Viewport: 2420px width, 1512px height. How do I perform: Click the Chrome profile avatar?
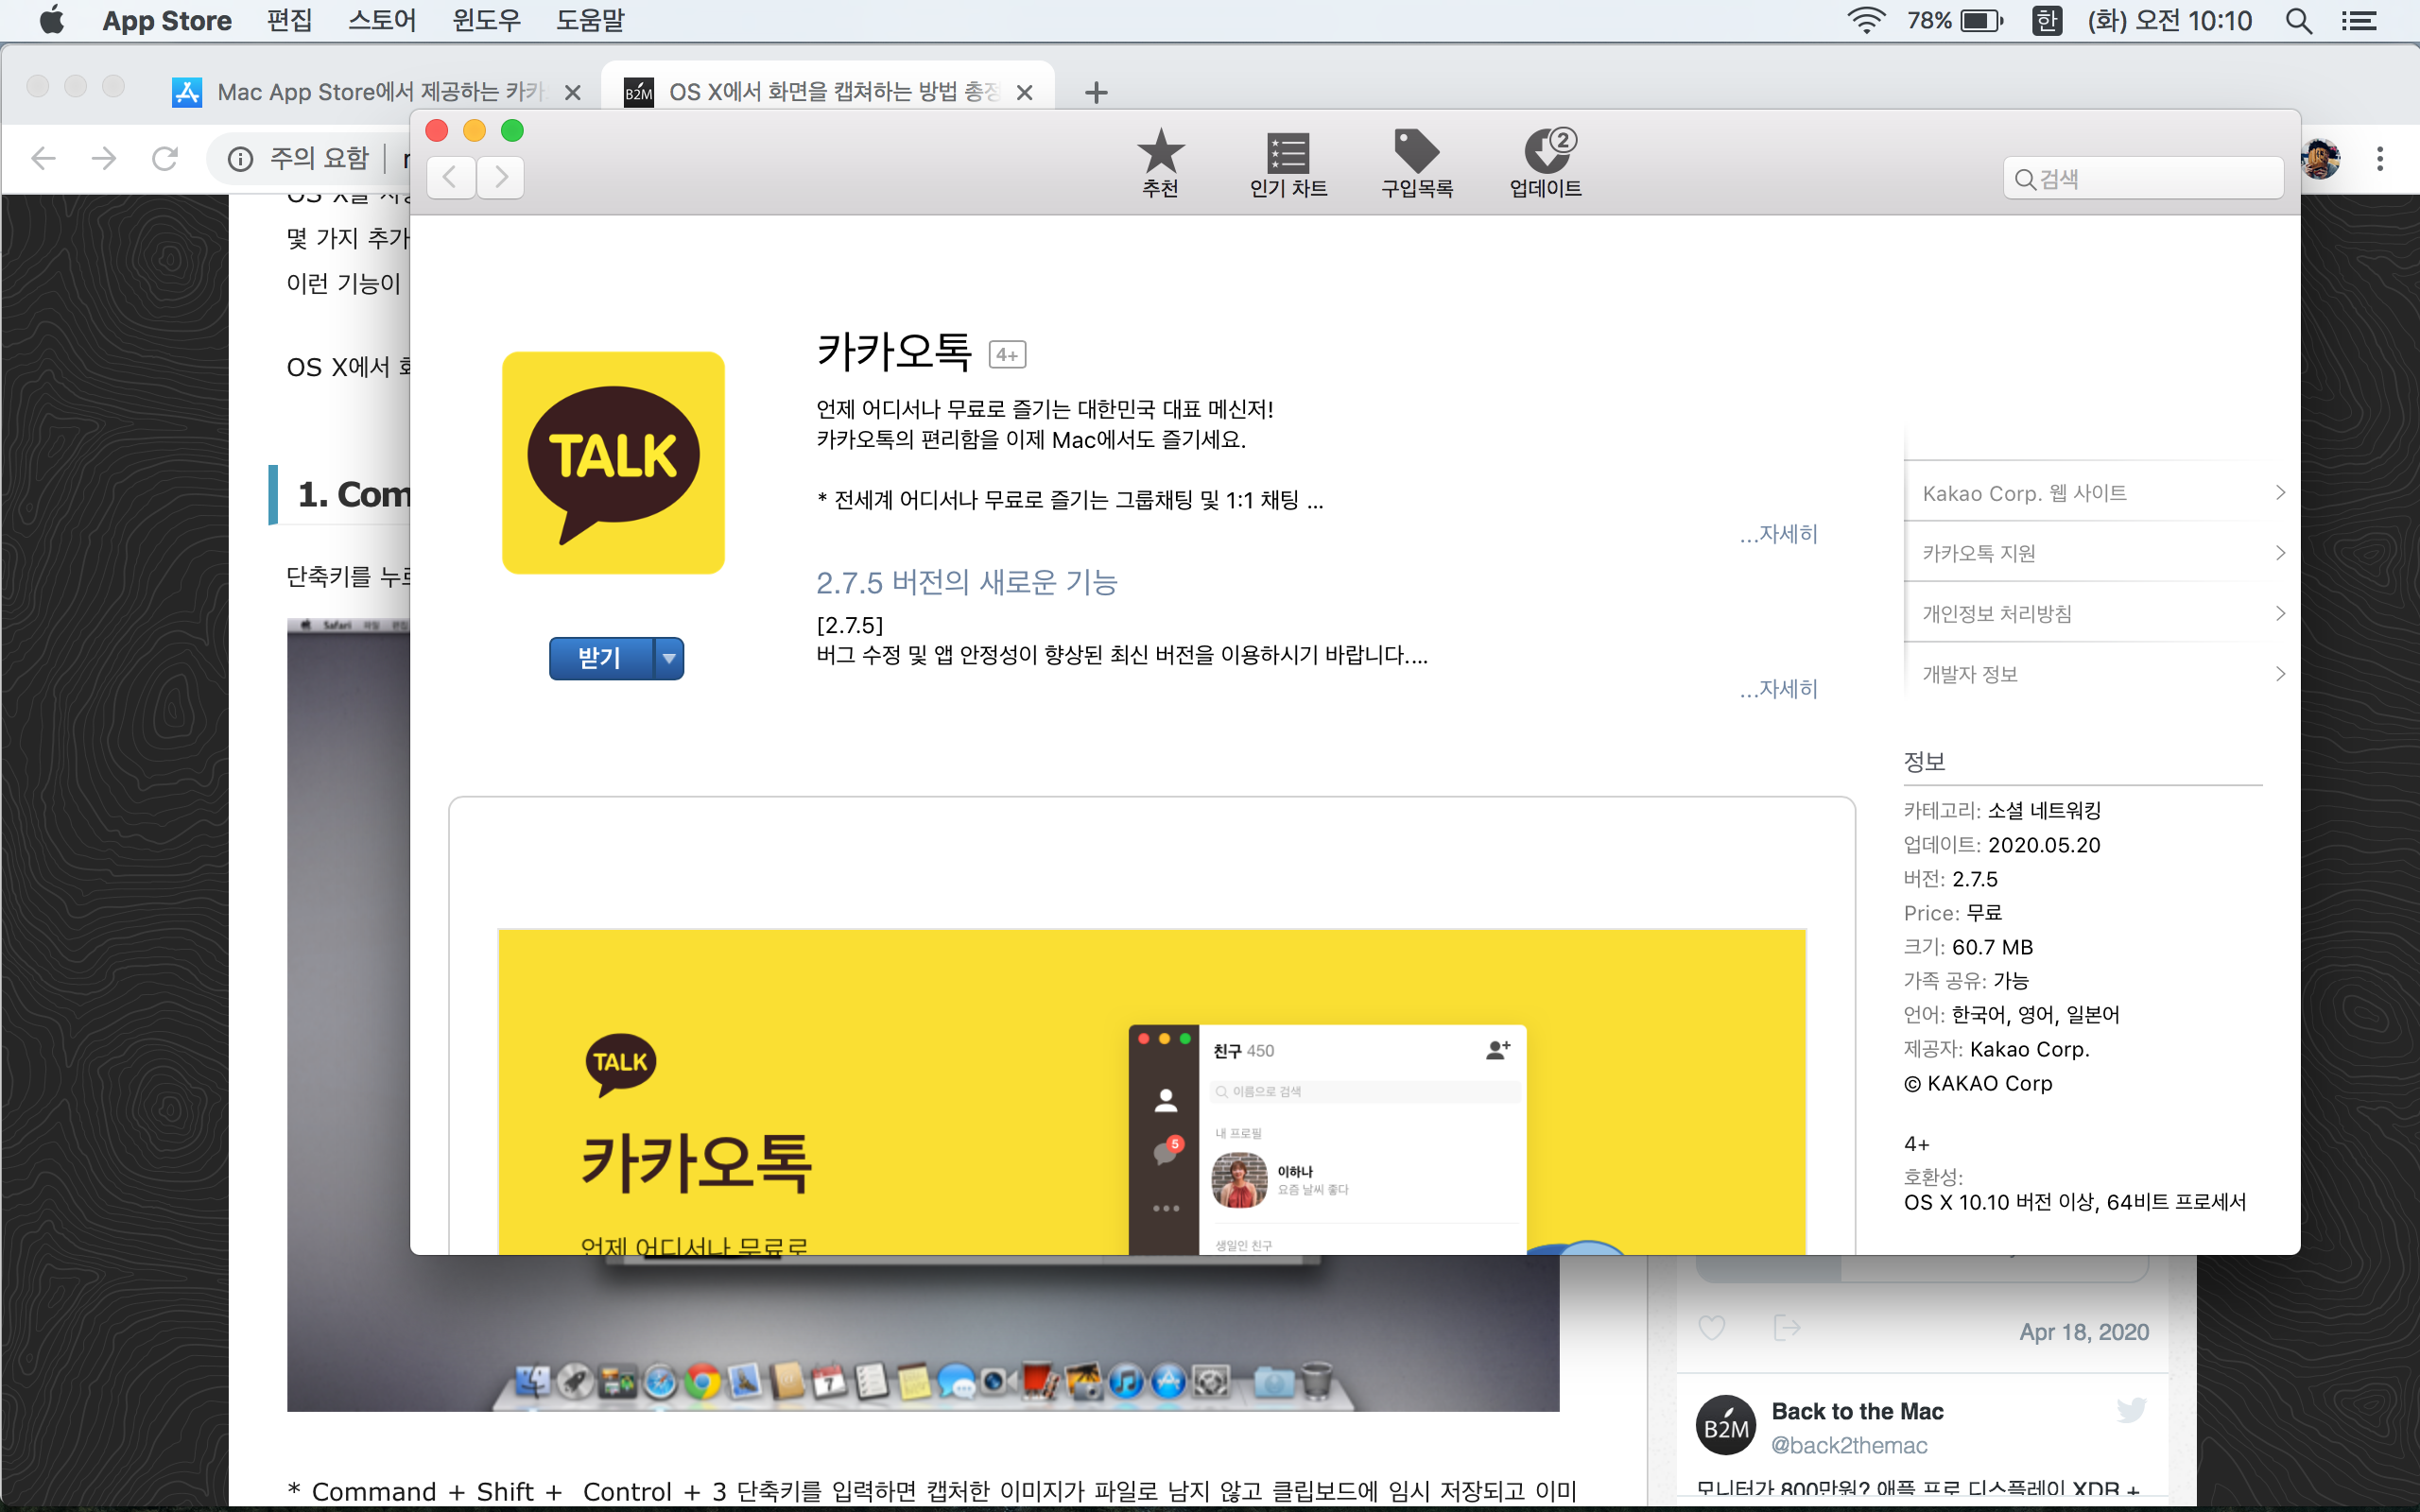point(2320,158)
